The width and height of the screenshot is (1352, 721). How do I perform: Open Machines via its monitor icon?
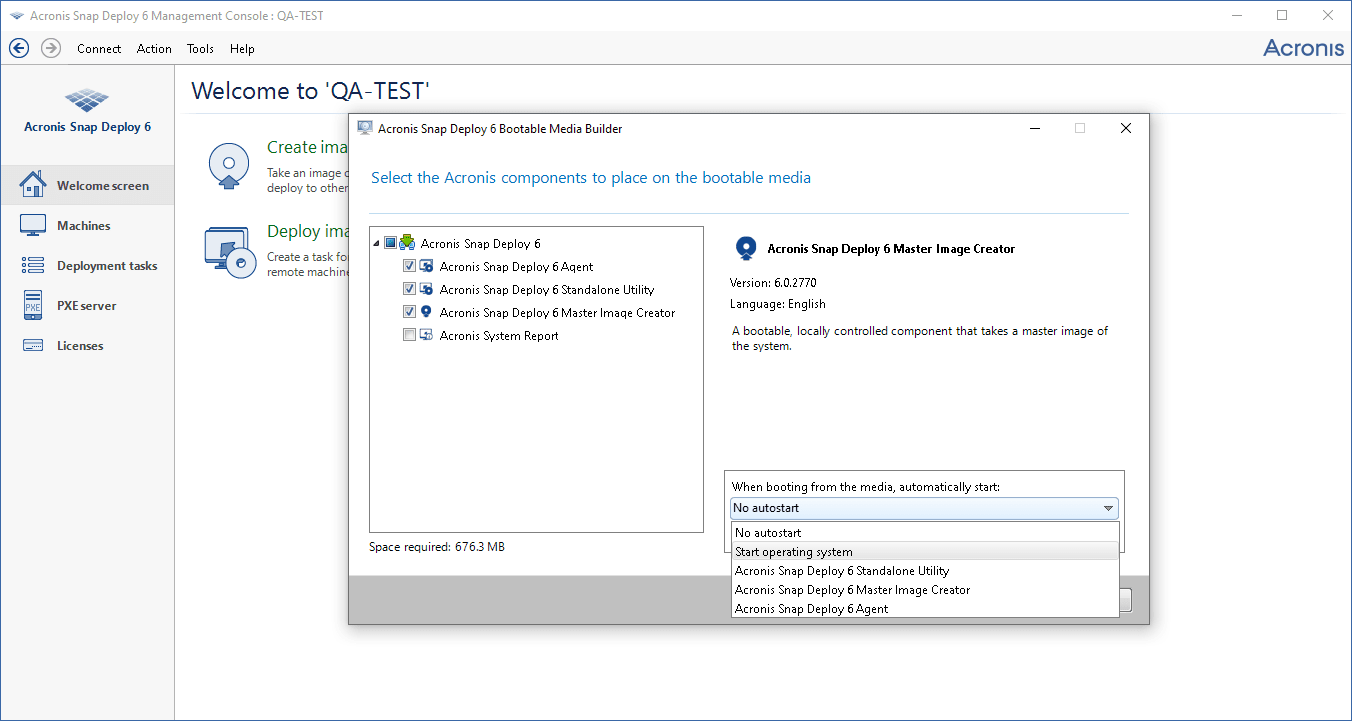coord(33,225)
